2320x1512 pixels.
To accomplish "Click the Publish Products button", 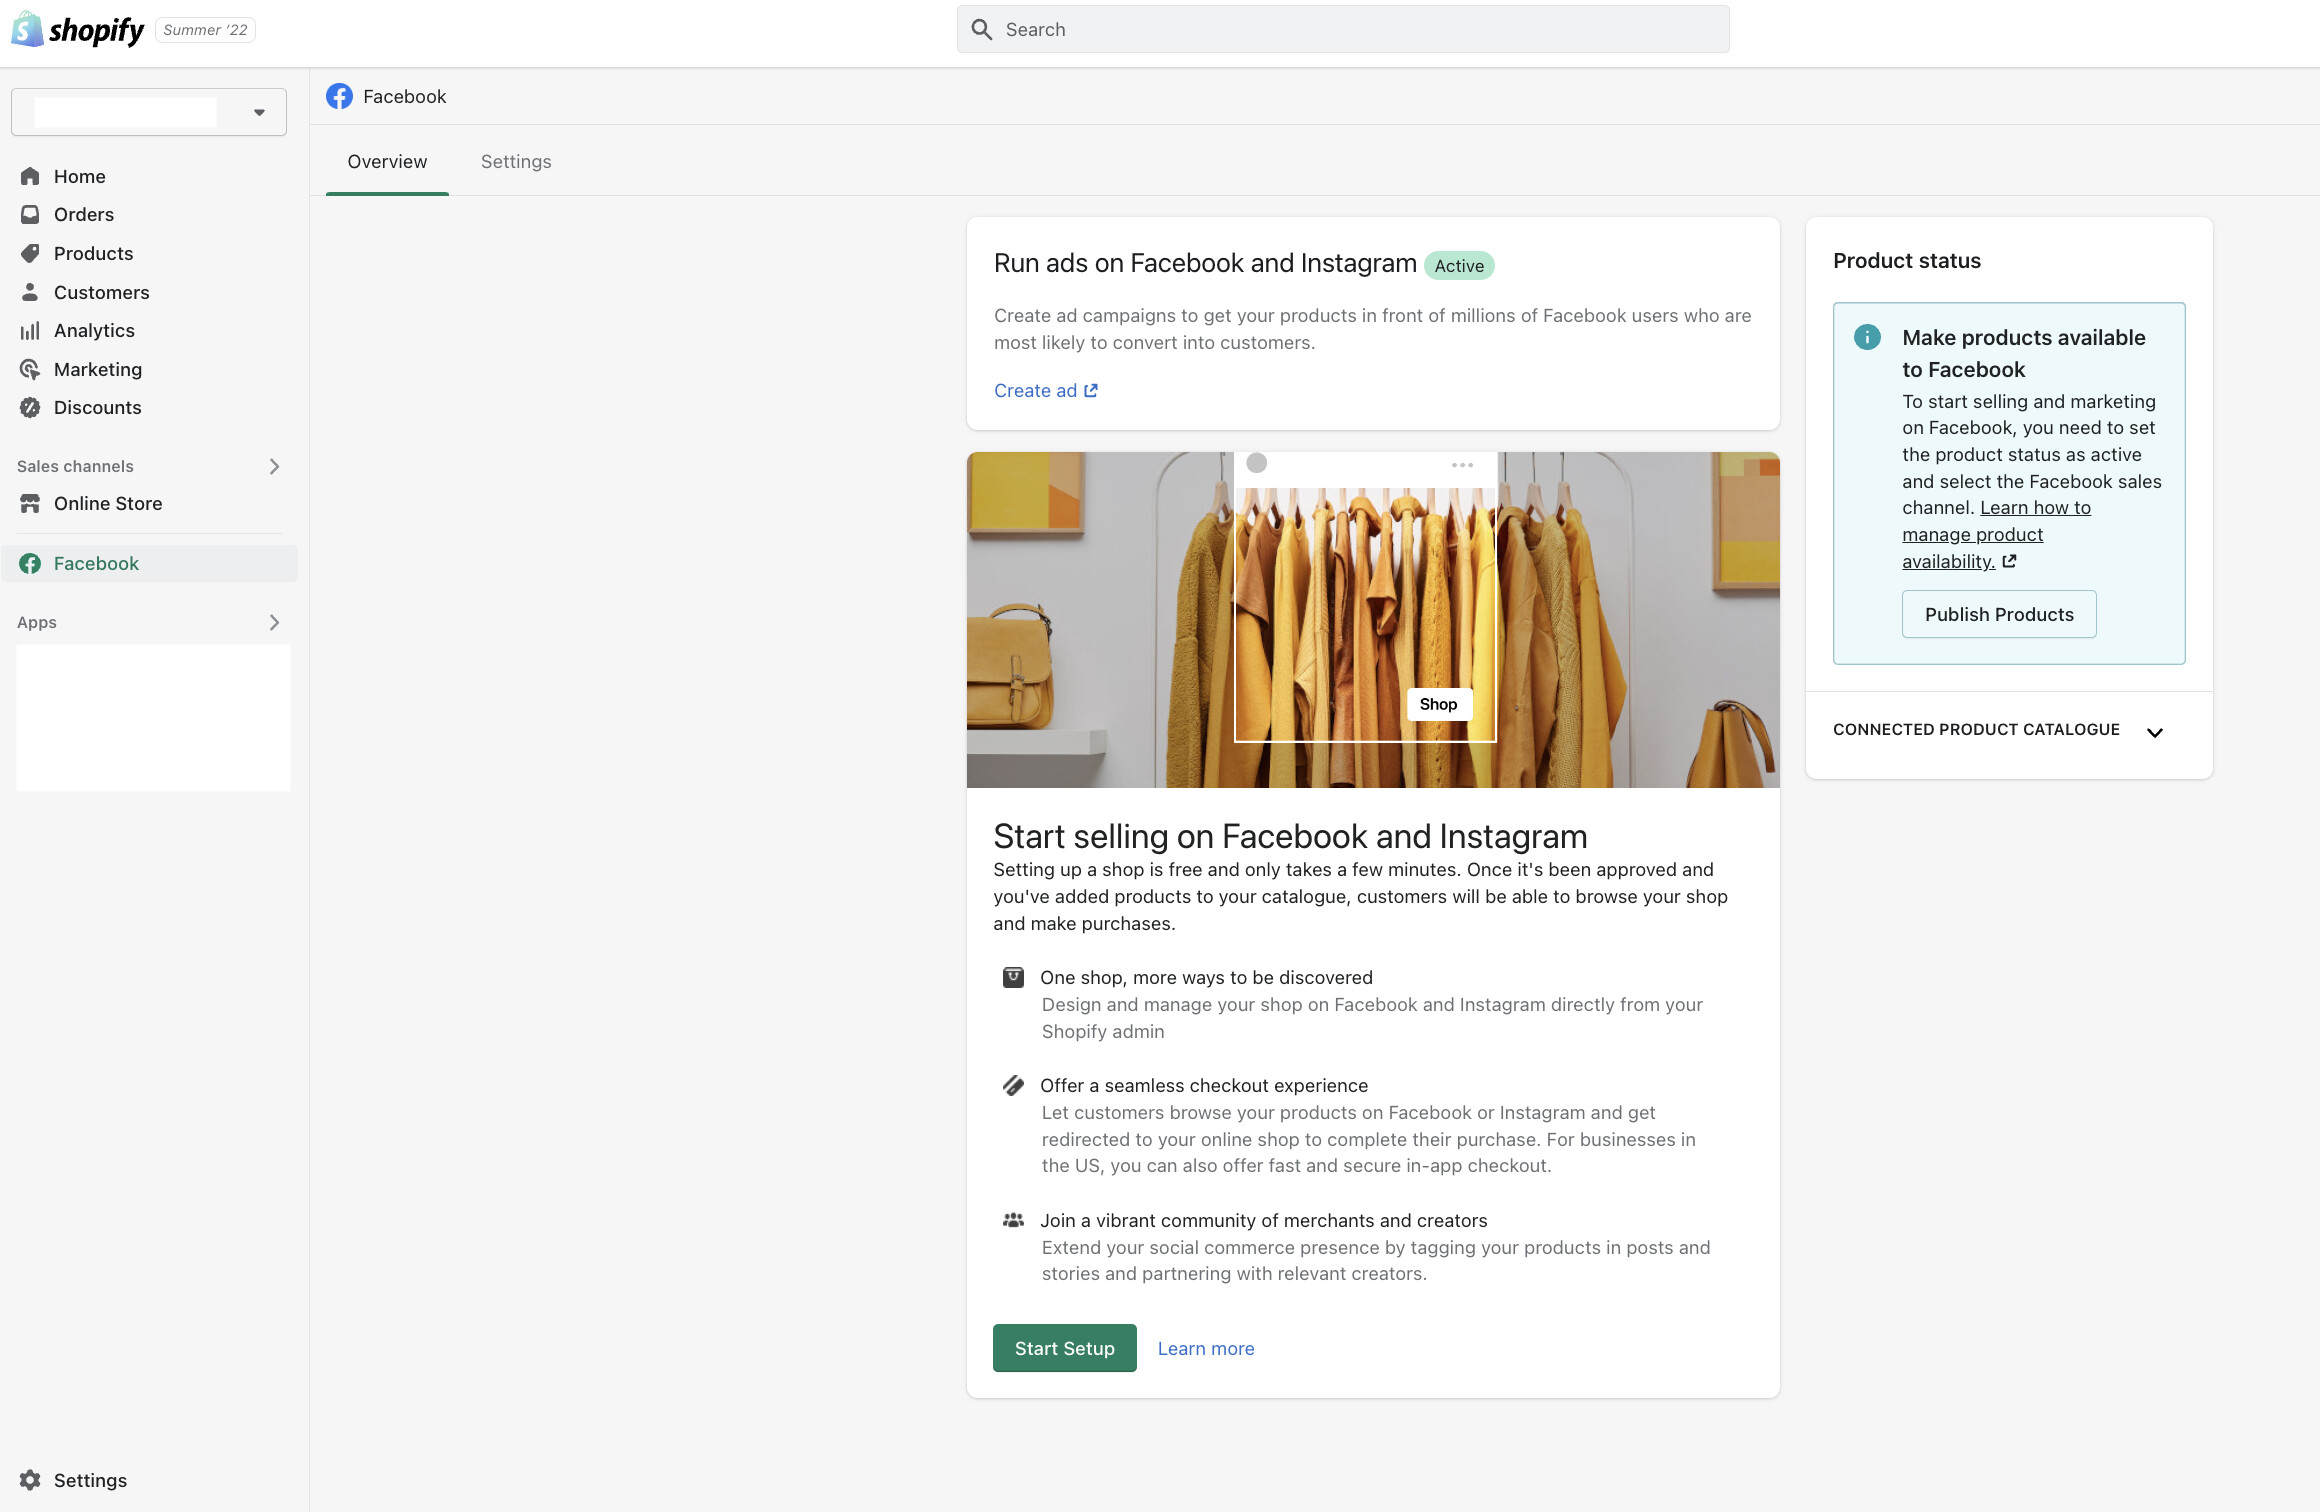I will point(1999,614).
